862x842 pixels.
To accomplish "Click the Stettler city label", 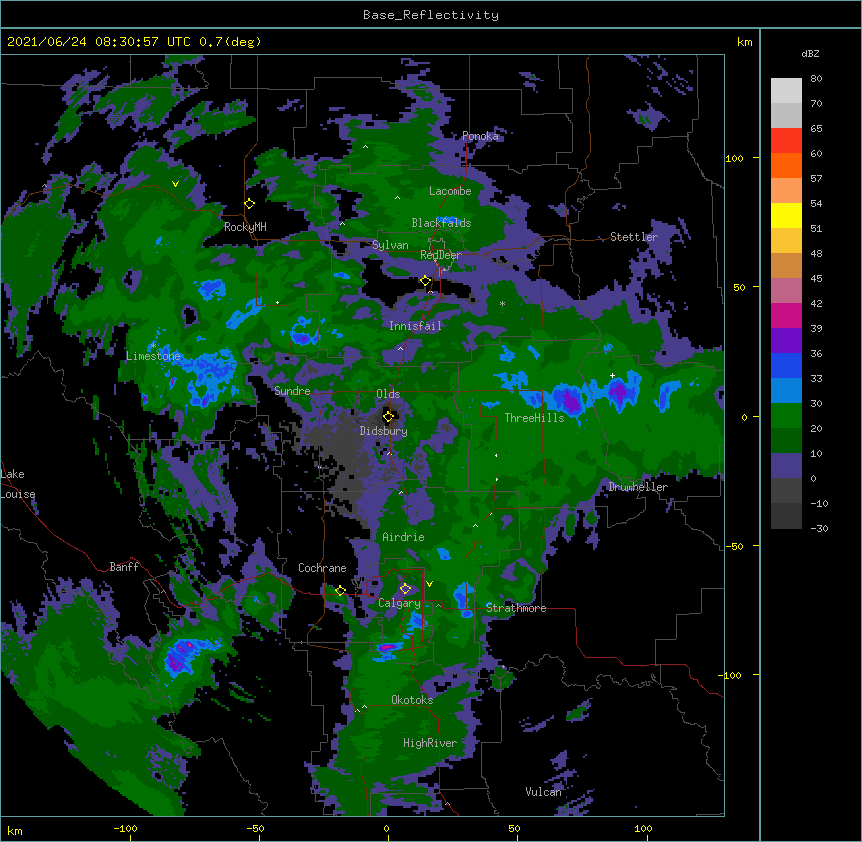I will pyautogui.click(x=634, y=237).
